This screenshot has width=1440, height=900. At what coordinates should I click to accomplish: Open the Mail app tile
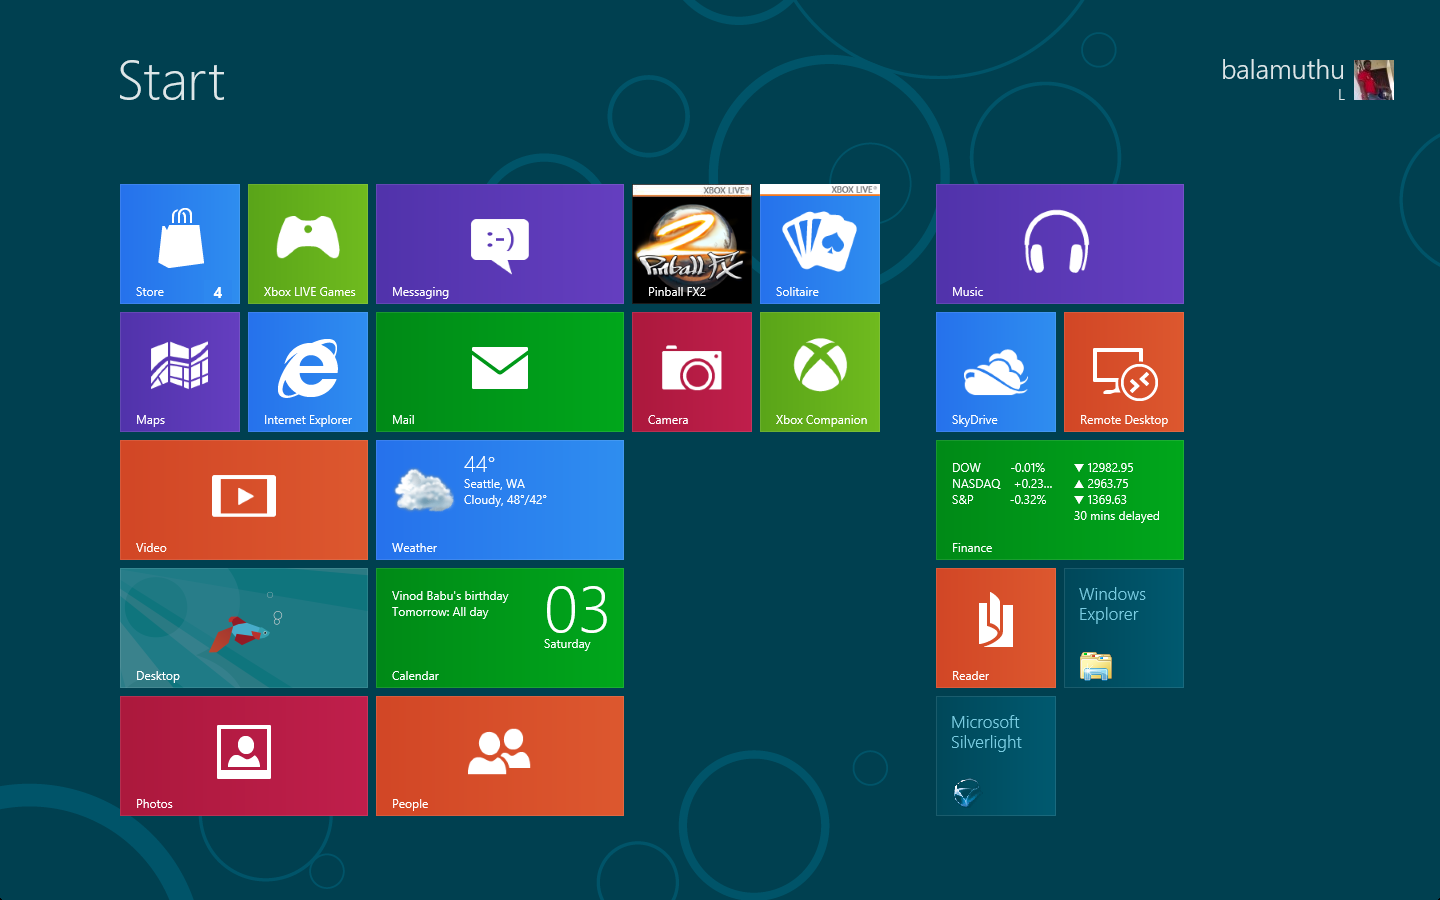(500, 372)
